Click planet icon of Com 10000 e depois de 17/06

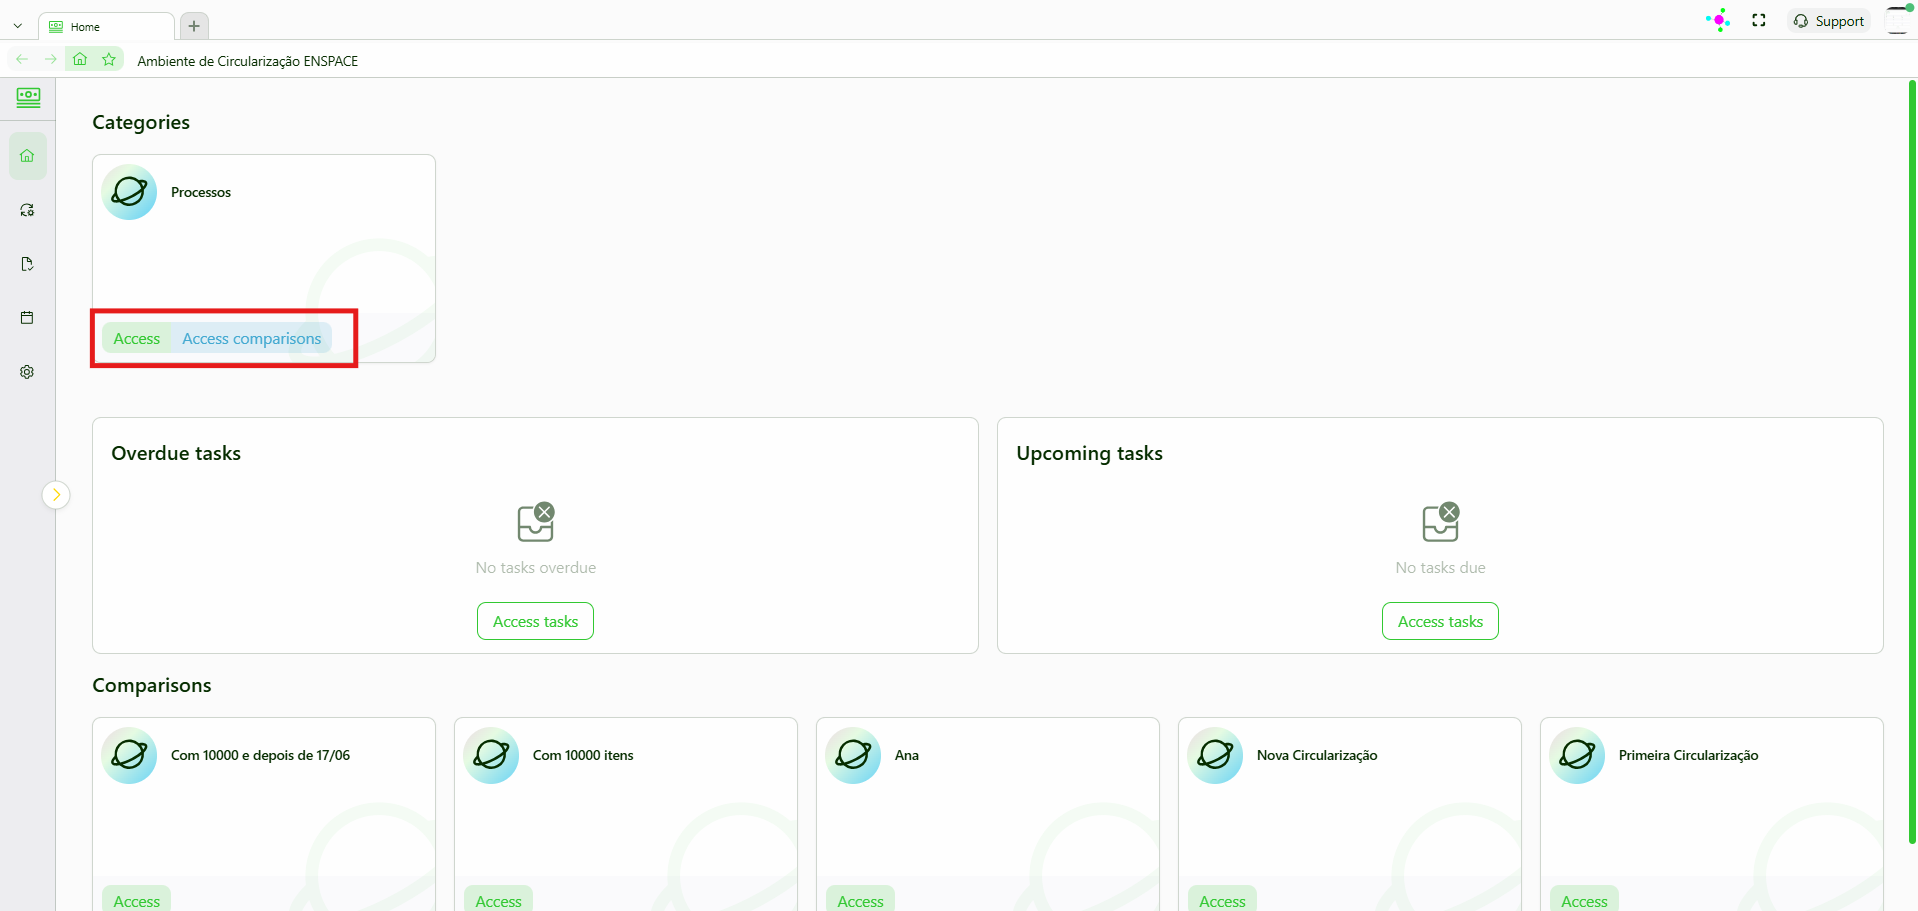coord(129,755)
